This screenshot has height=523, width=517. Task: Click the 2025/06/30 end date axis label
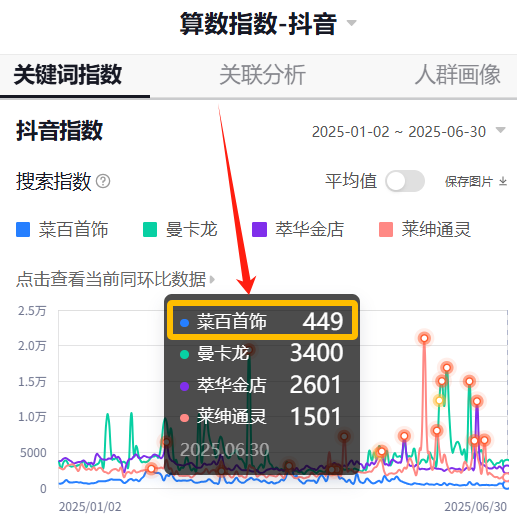tap(475, 507)
